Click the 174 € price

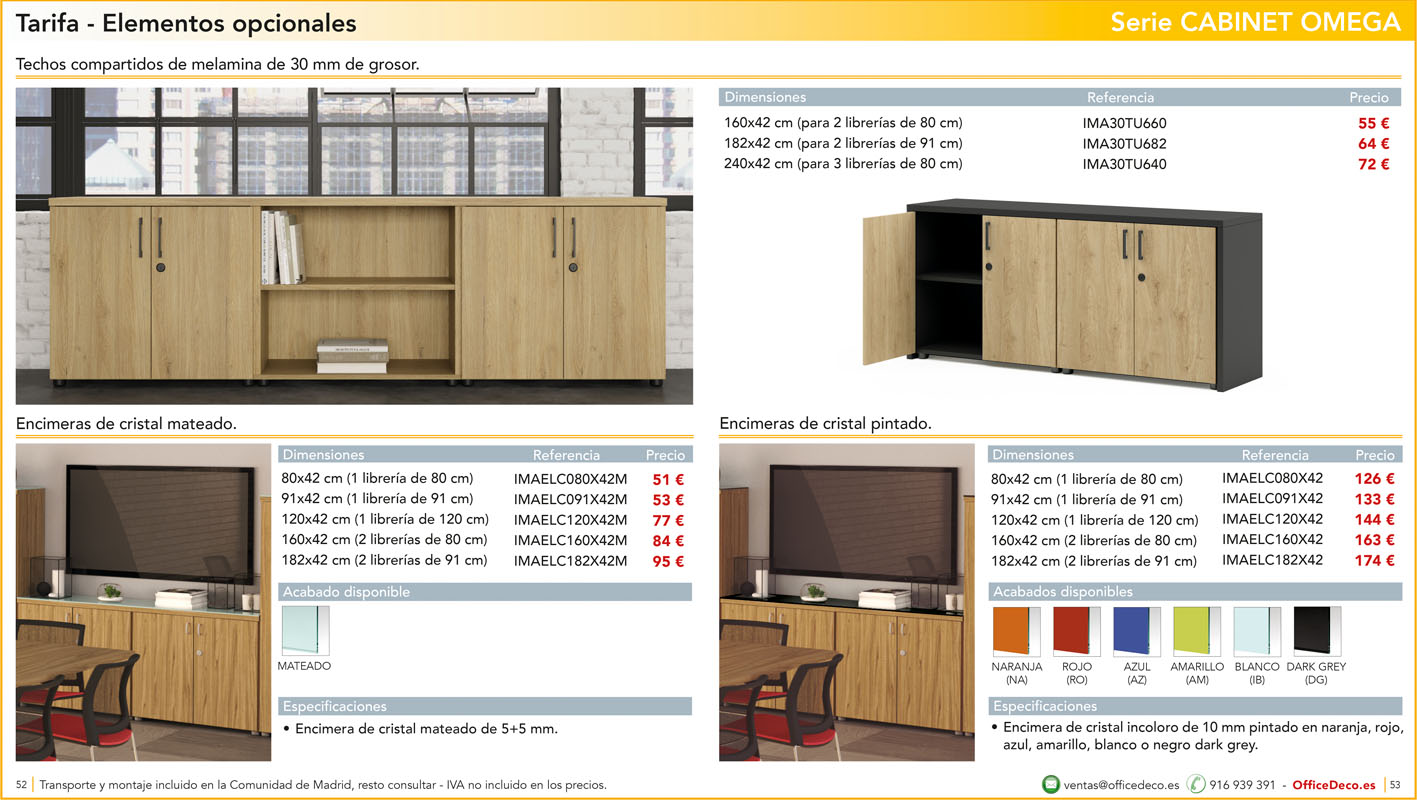pyautogui.click(x=1375, y=560)
